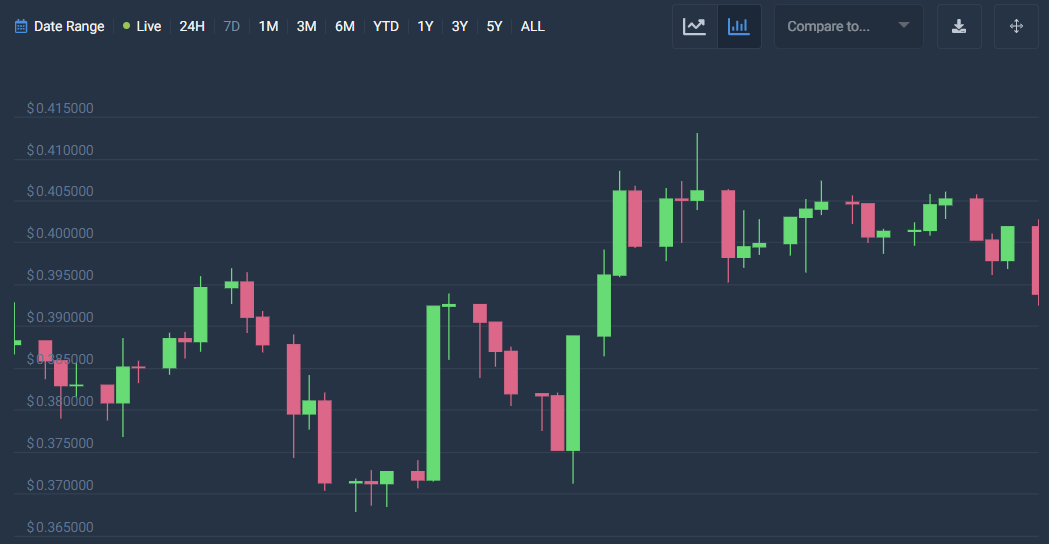
Task: Switch to candlestick chart view
Action: 739,27
